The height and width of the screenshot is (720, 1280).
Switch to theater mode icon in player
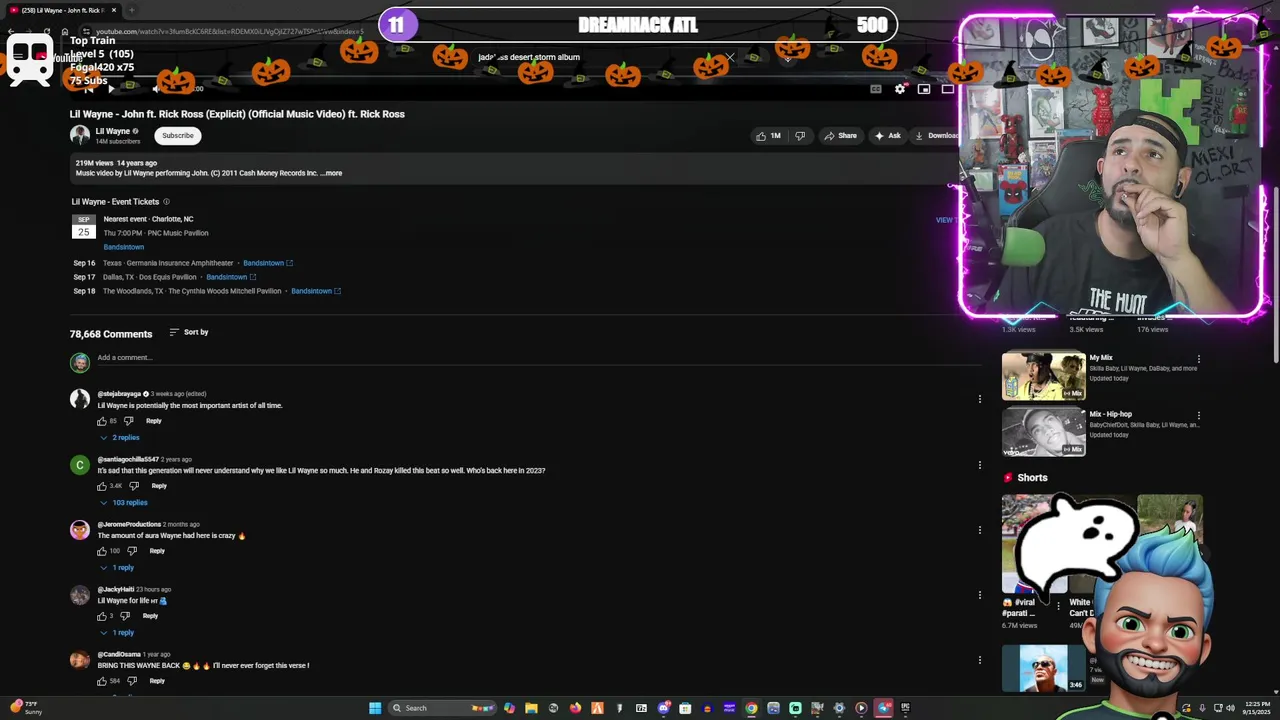click(947, 89)
